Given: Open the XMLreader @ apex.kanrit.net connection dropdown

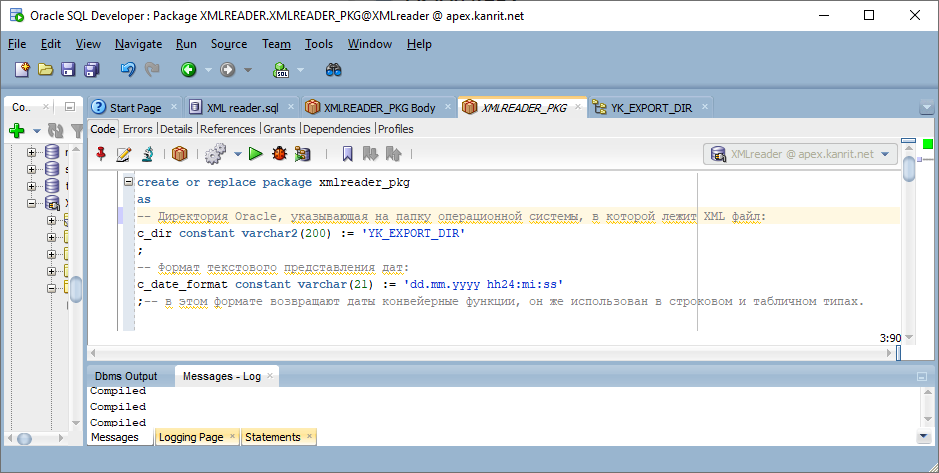Looking at the screenshot, I should tap(800, 154).
